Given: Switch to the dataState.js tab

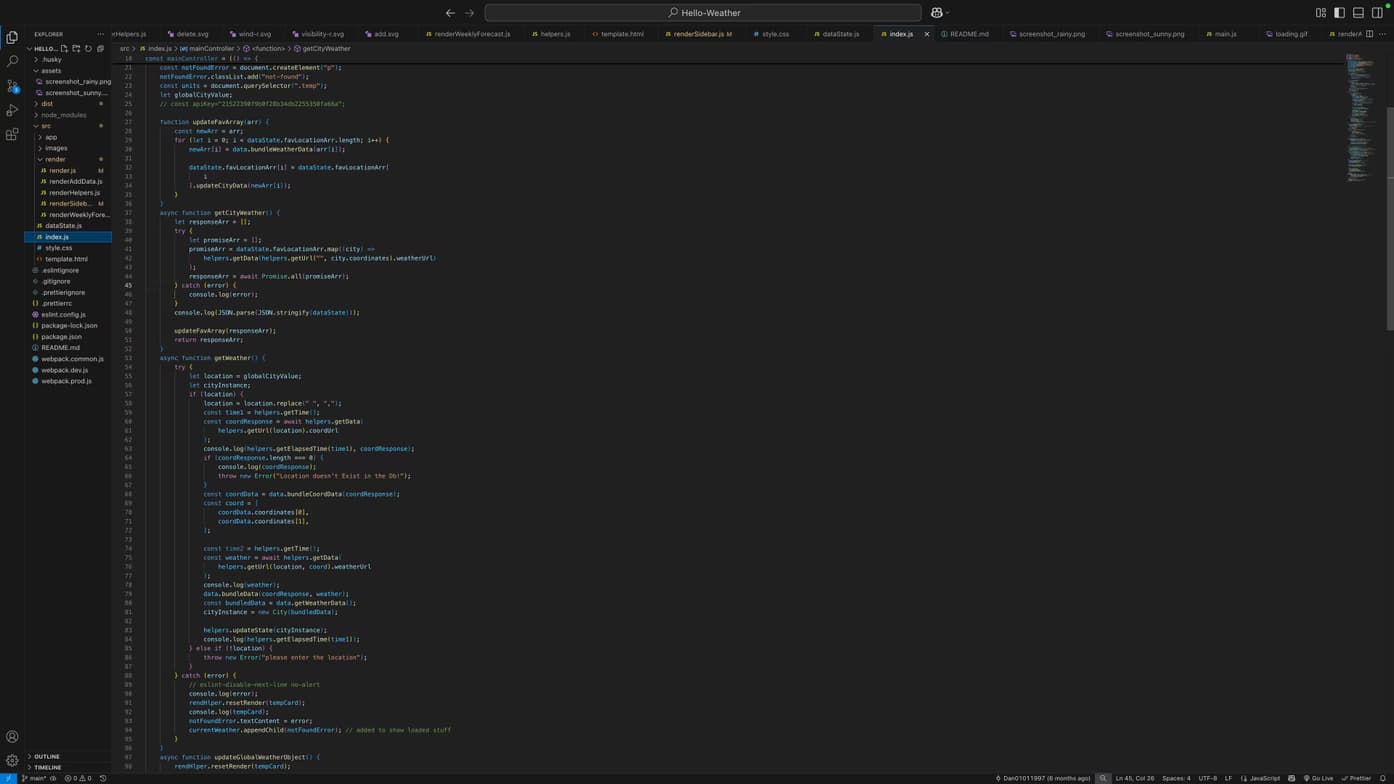Looking at the screenshot, I should pyautogui.click(x=840, y=34).
